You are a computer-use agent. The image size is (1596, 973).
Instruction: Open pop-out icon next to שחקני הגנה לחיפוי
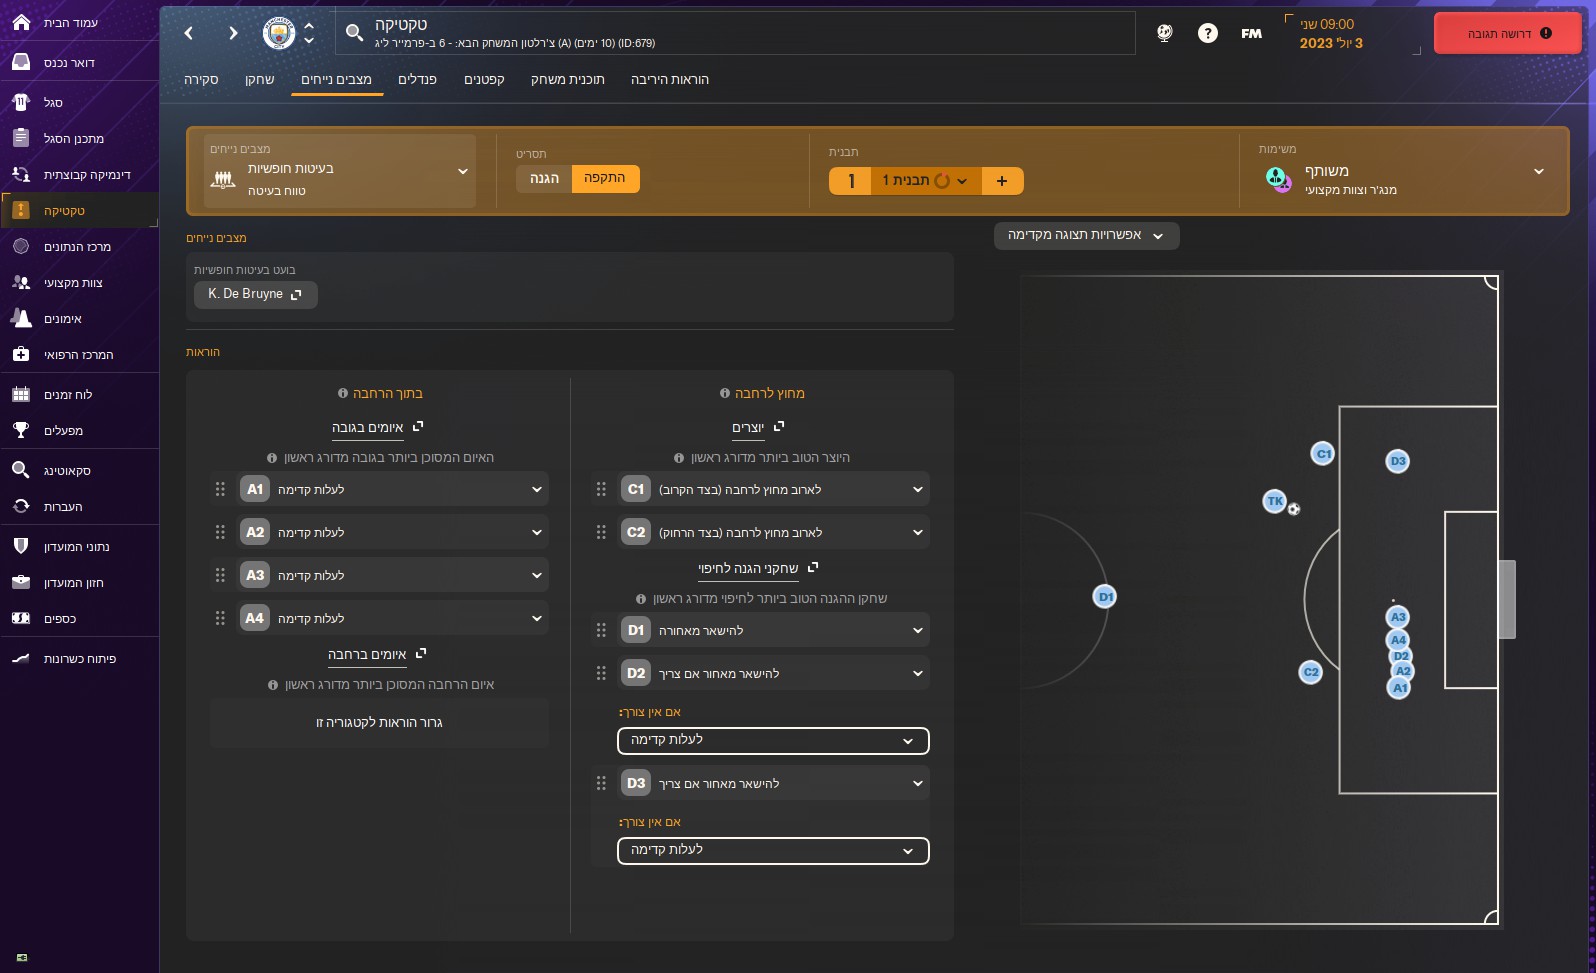(x=813, y=567)
